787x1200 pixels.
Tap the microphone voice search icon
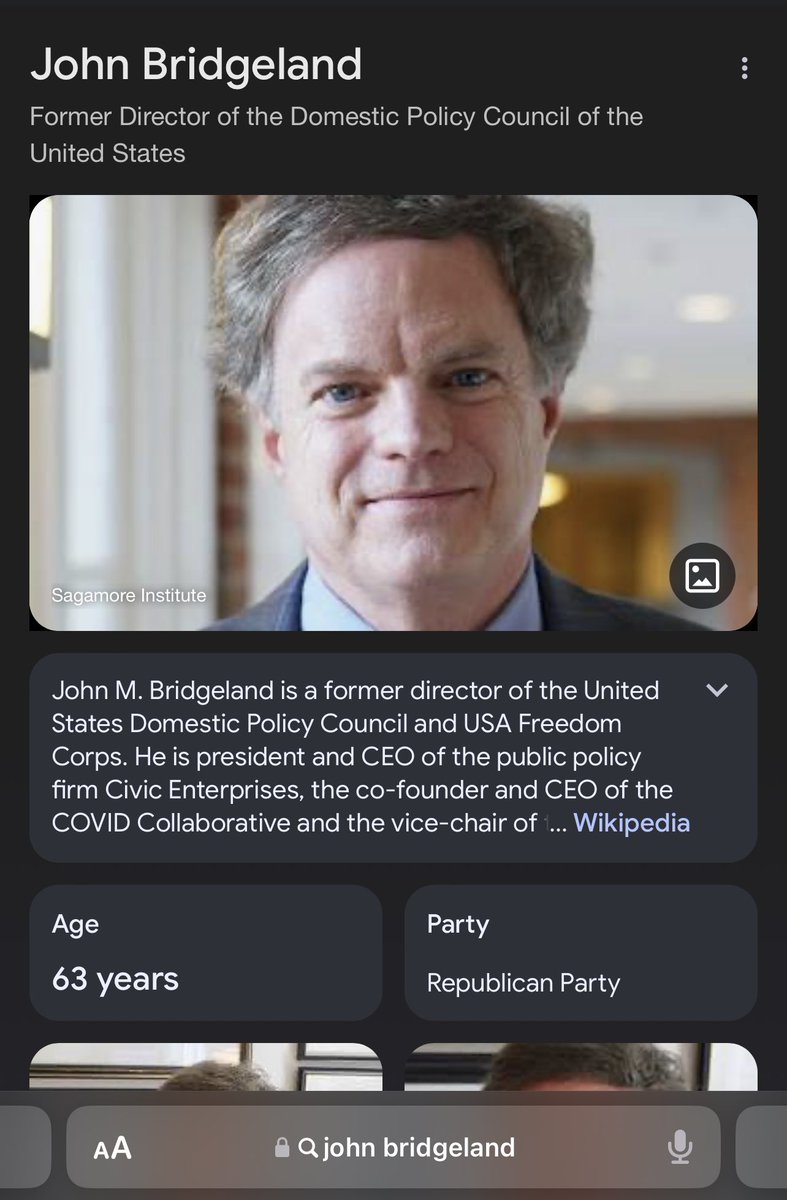click(680, 1147)
